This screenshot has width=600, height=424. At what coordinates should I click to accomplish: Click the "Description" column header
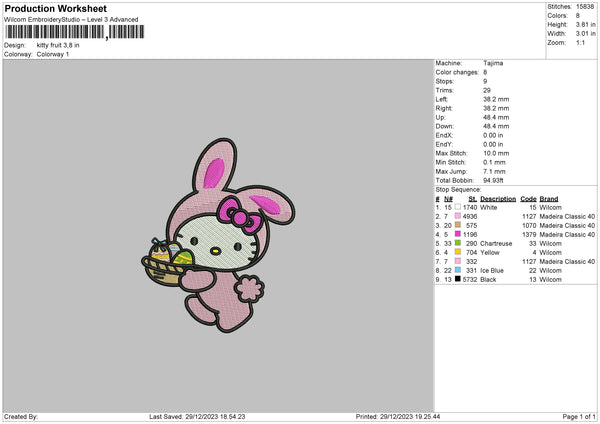click(498, 199)
